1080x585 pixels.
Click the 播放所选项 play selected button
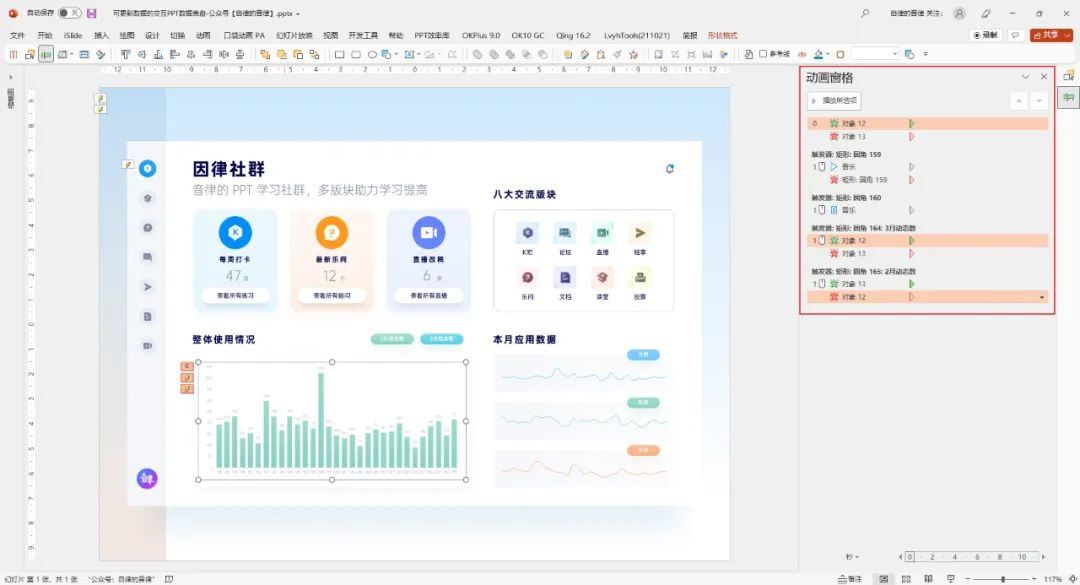(x=834, y=101)
